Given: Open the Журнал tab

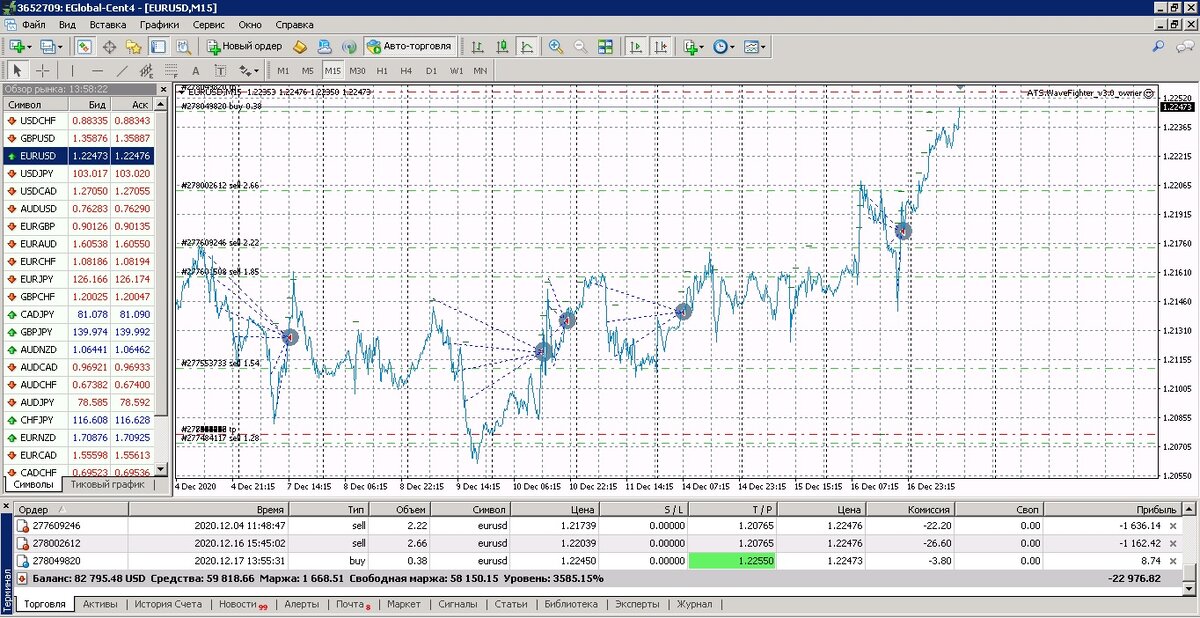Looking at the screenshot, I should pos(695,604).
